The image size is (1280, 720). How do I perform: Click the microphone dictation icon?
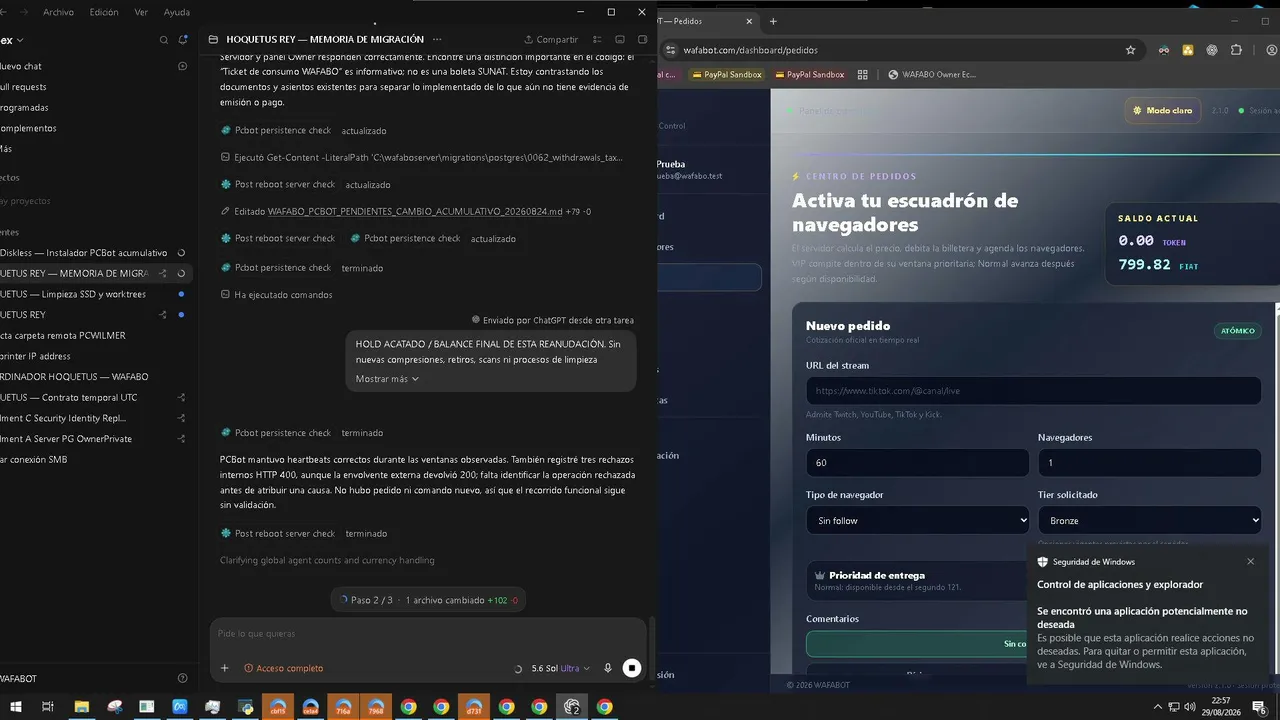coord(607,668)
